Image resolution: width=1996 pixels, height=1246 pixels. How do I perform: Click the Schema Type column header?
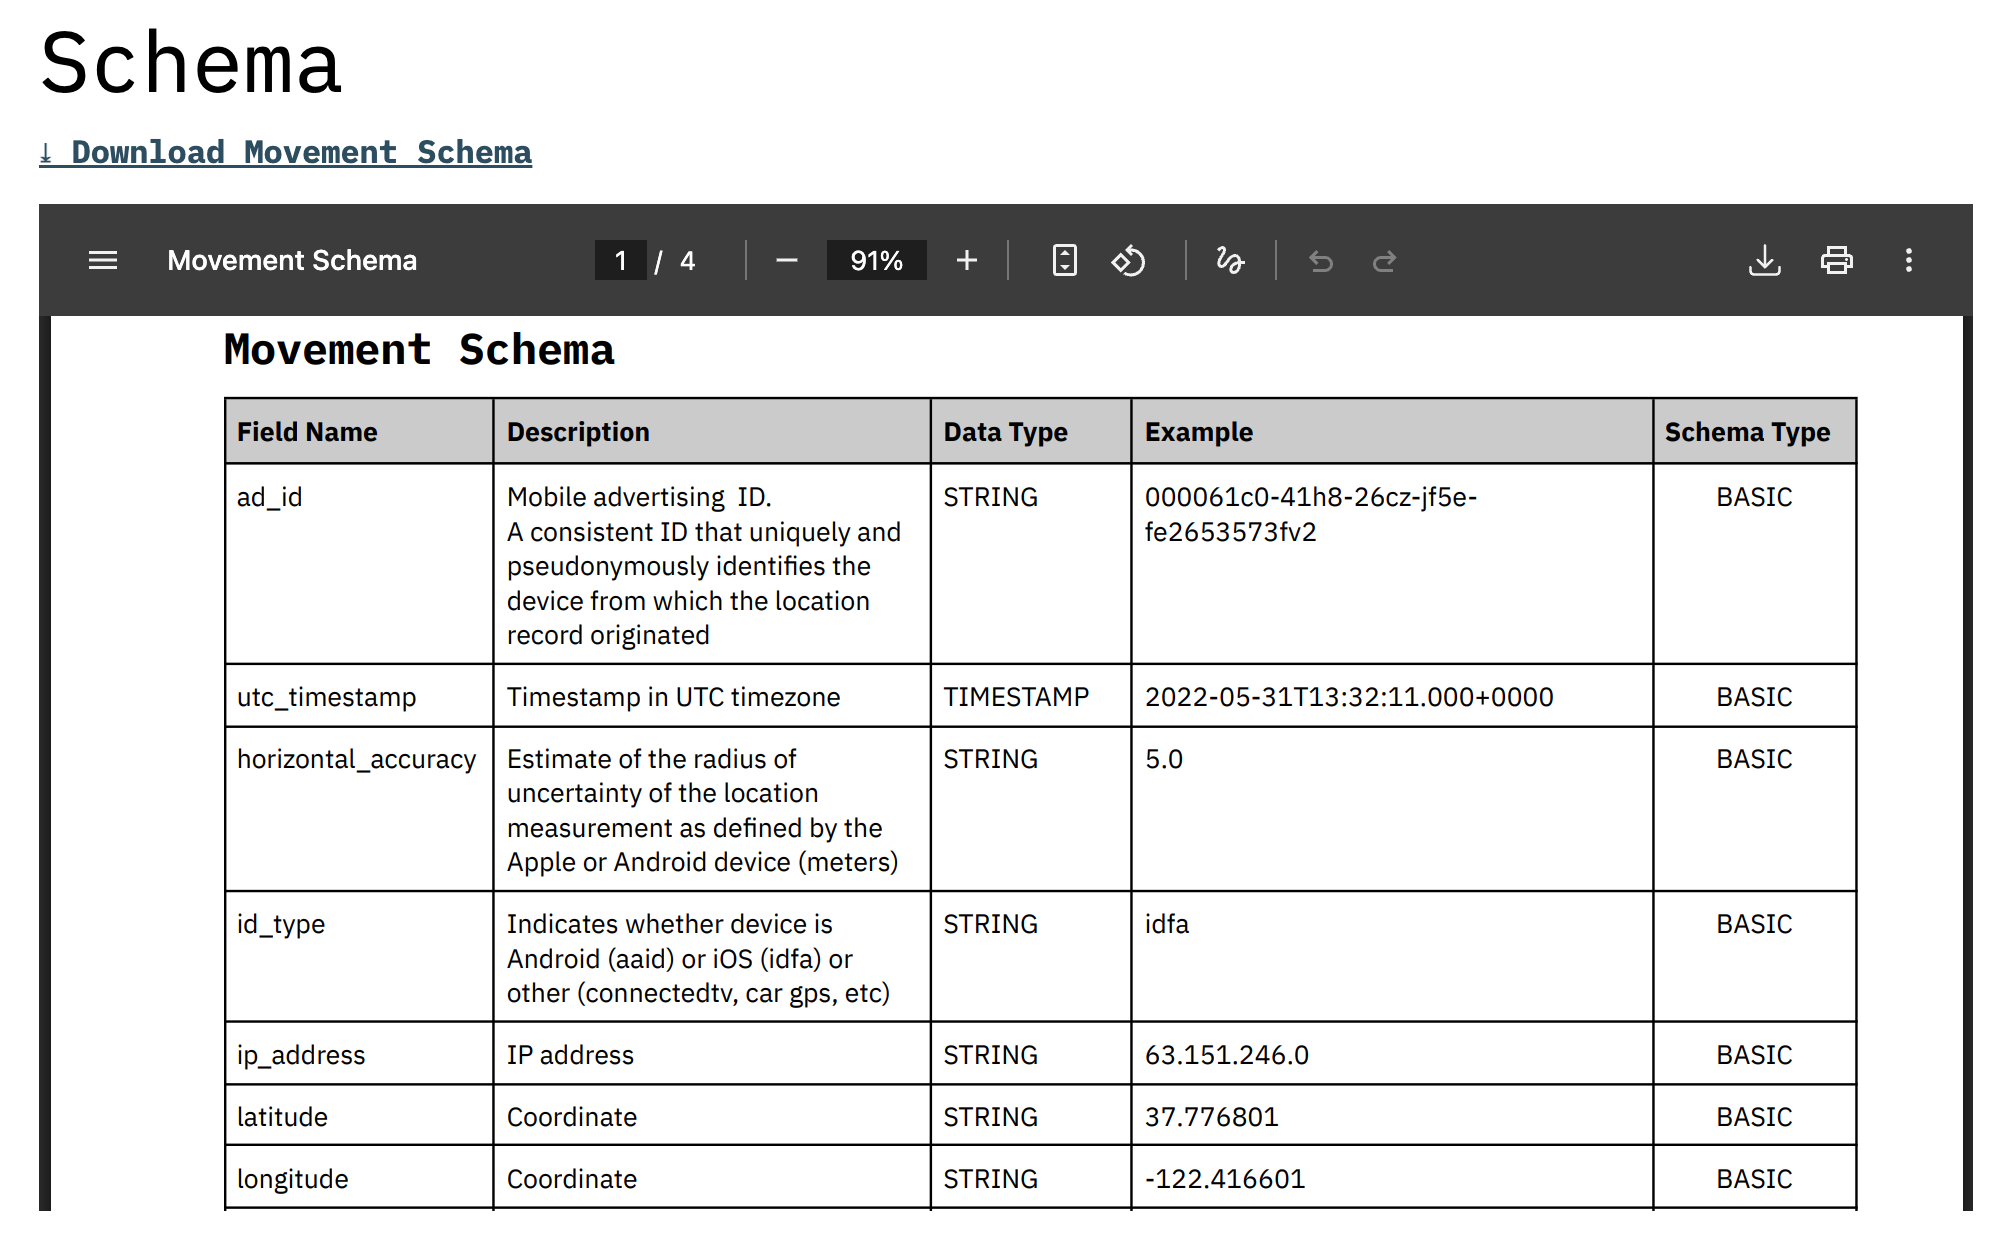tap(1747, 432)
